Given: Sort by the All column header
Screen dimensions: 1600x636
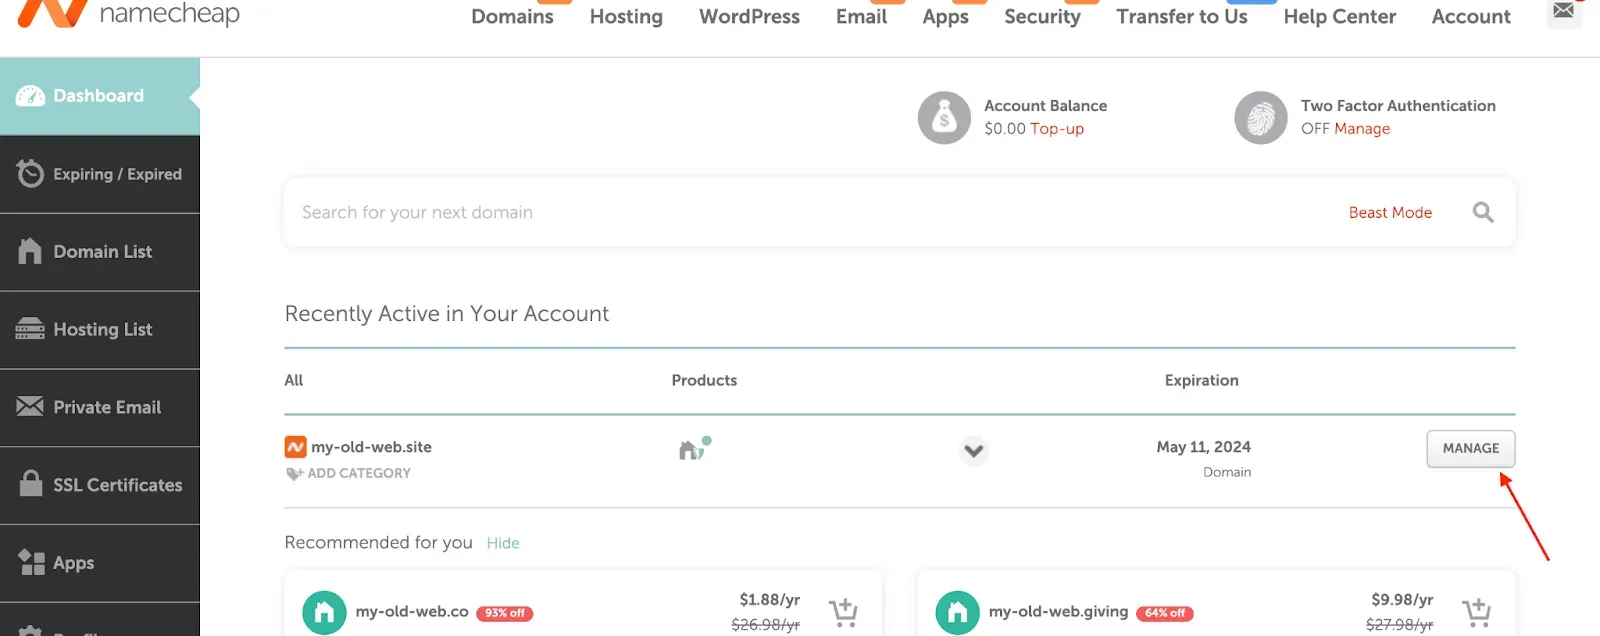Looking at the screenshot, I should (x=293, y=380).
